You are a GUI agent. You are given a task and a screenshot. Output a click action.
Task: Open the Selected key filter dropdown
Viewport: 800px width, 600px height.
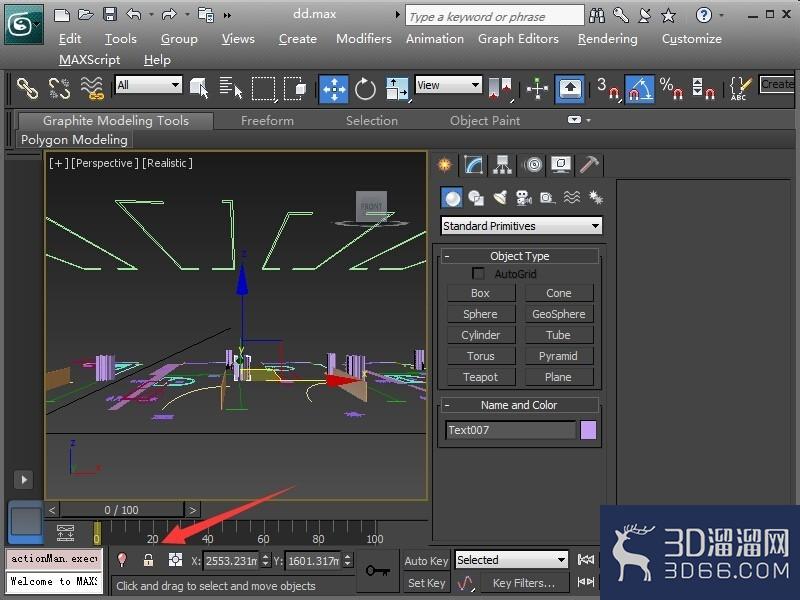(x=512, y=560)
